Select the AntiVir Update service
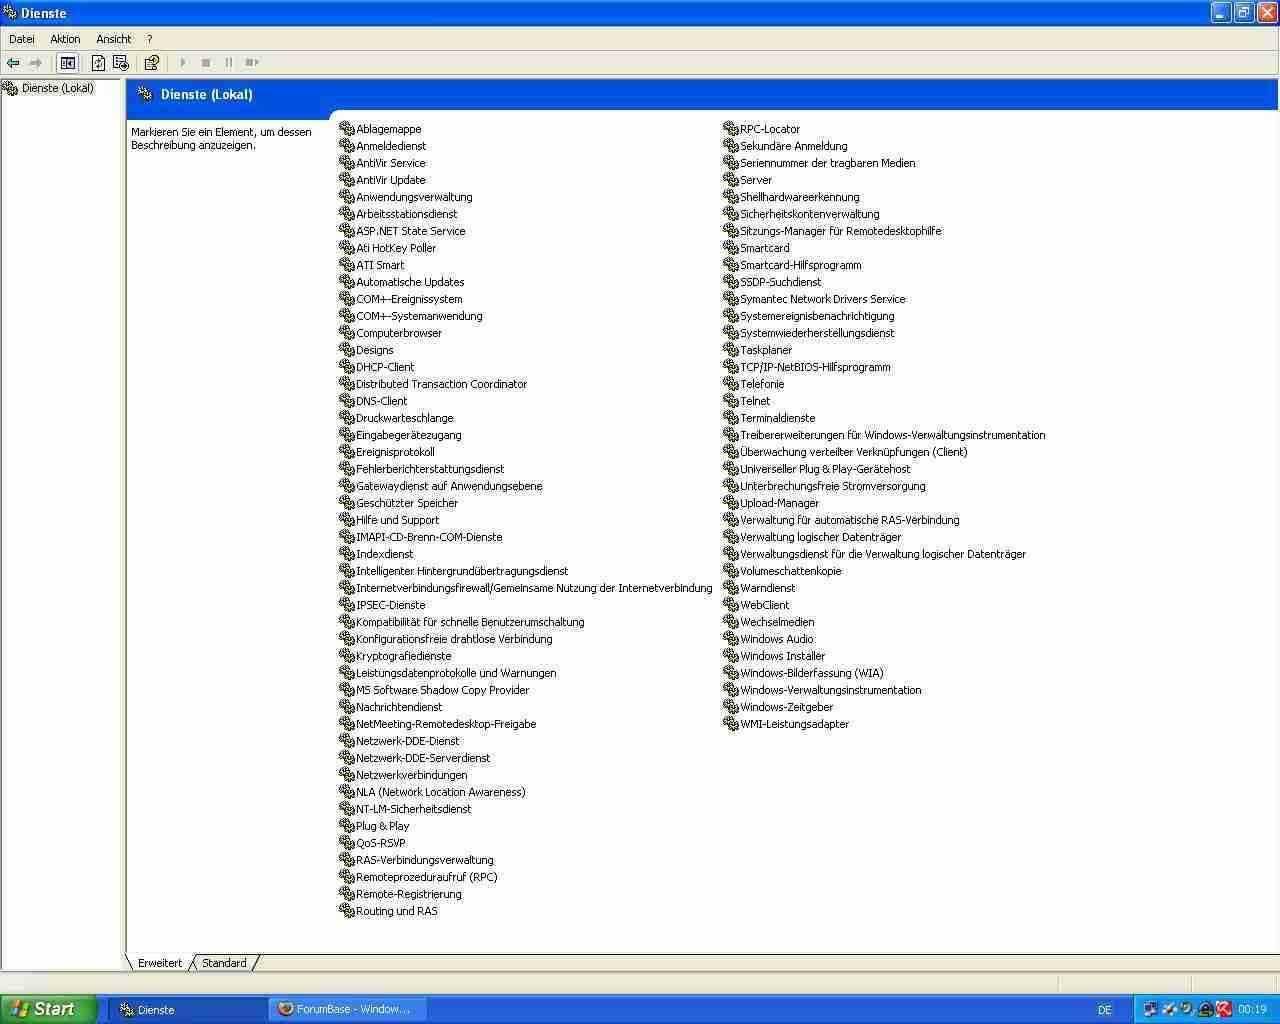 pyautogui.click(x=391, y=180)
